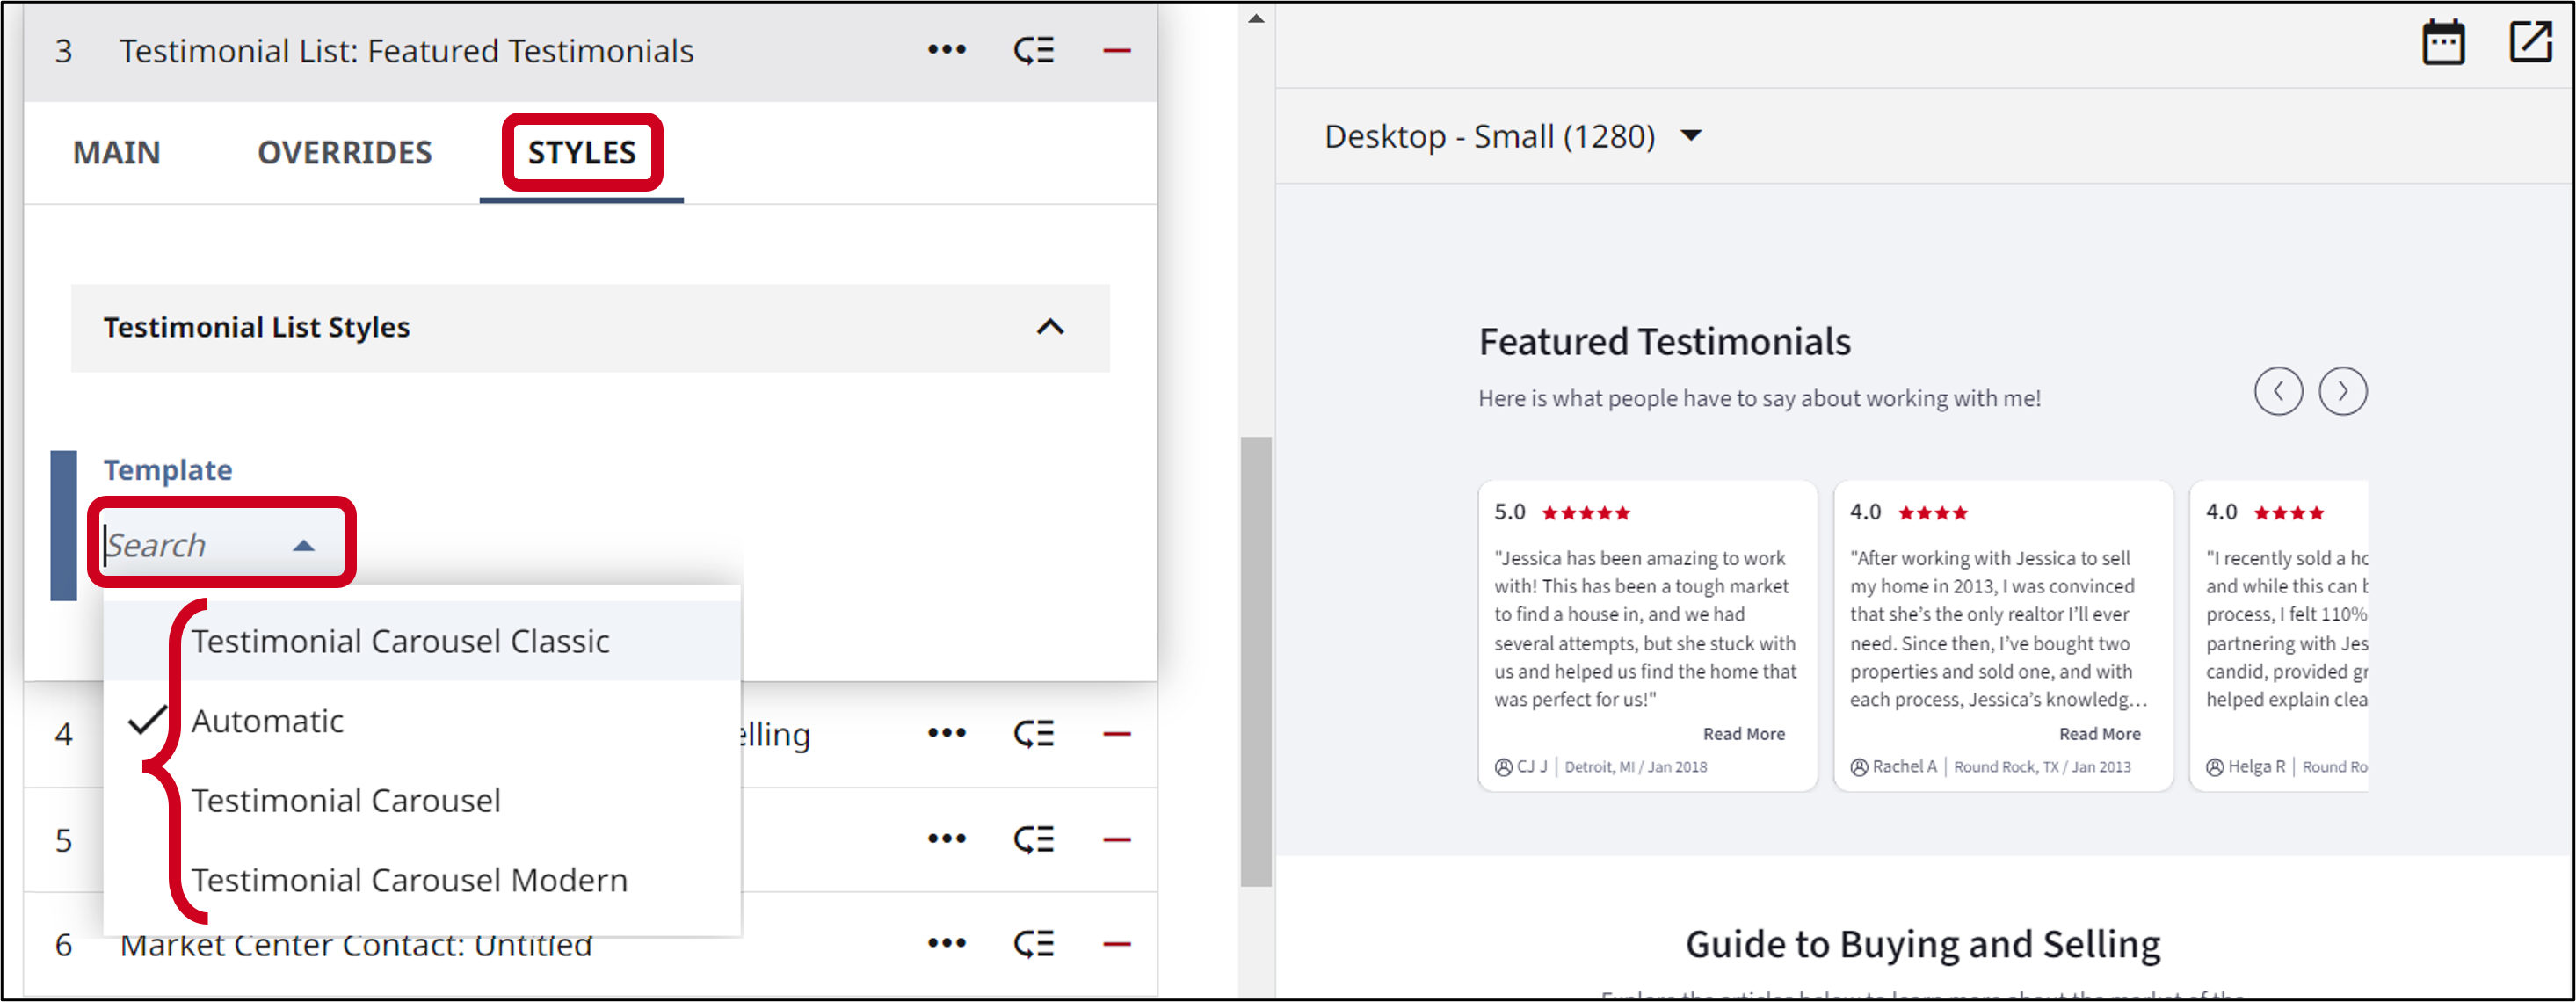The height and width of the screenshot is (1002, 2576).
Task: Click the Guide to Buying and Selling heading
Action: pyautogui.click(x=1922, y=944)
